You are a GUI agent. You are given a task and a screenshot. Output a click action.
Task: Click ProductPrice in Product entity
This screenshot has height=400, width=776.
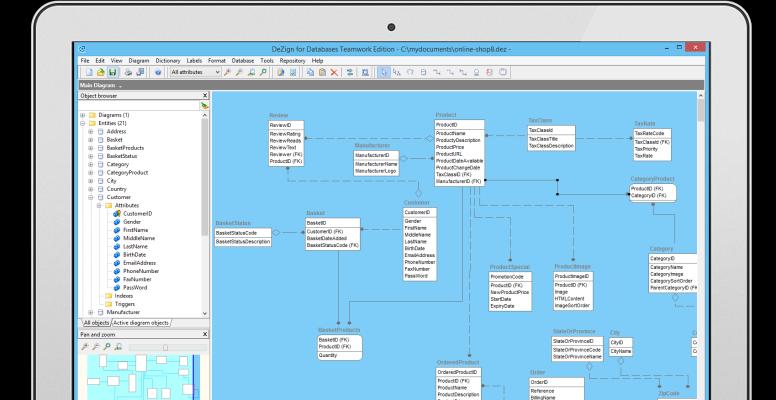[x=450, y=147]
